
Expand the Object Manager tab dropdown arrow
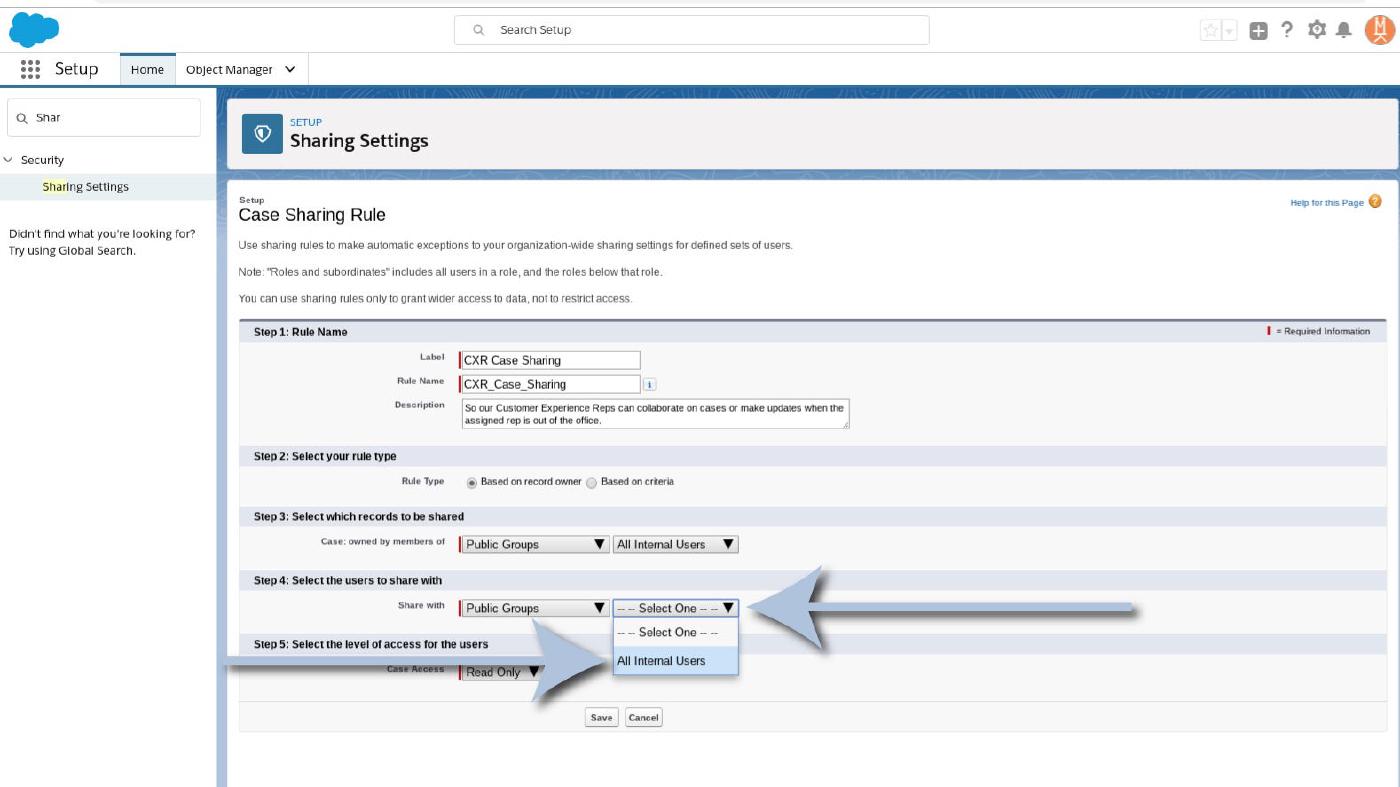pyautogui.click(x=290, y=69)
